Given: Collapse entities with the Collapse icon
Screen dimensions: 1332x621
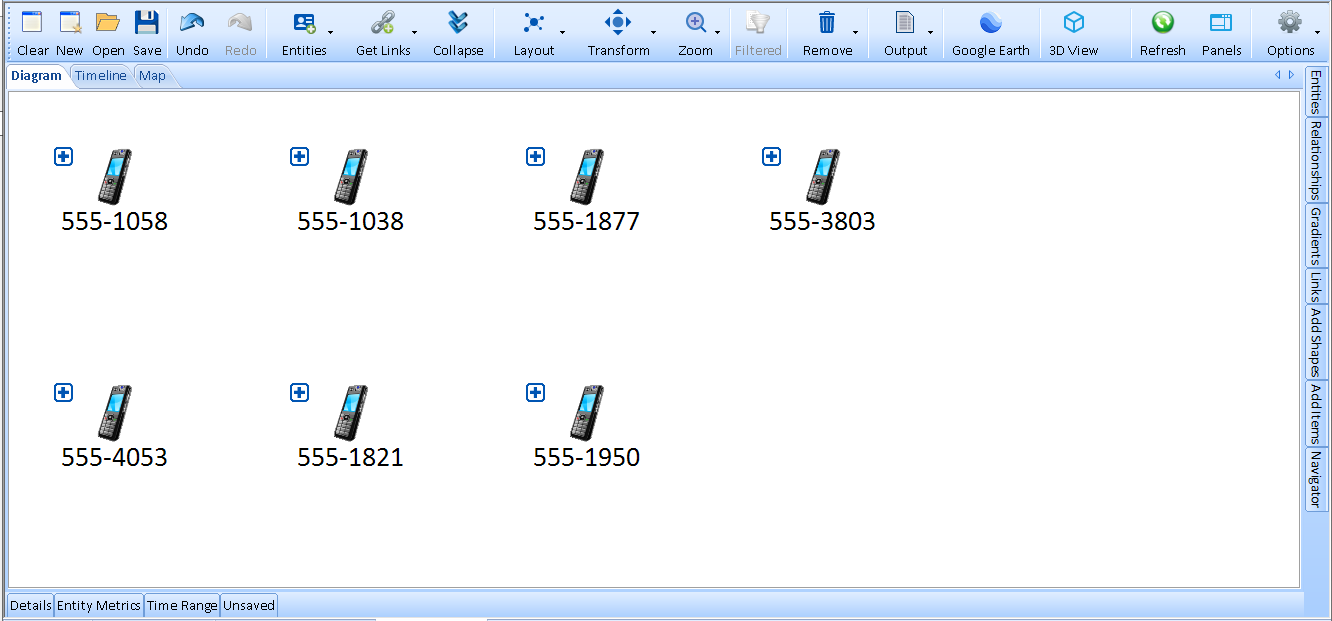Looking at the screenshot, I should coord(458,23).
